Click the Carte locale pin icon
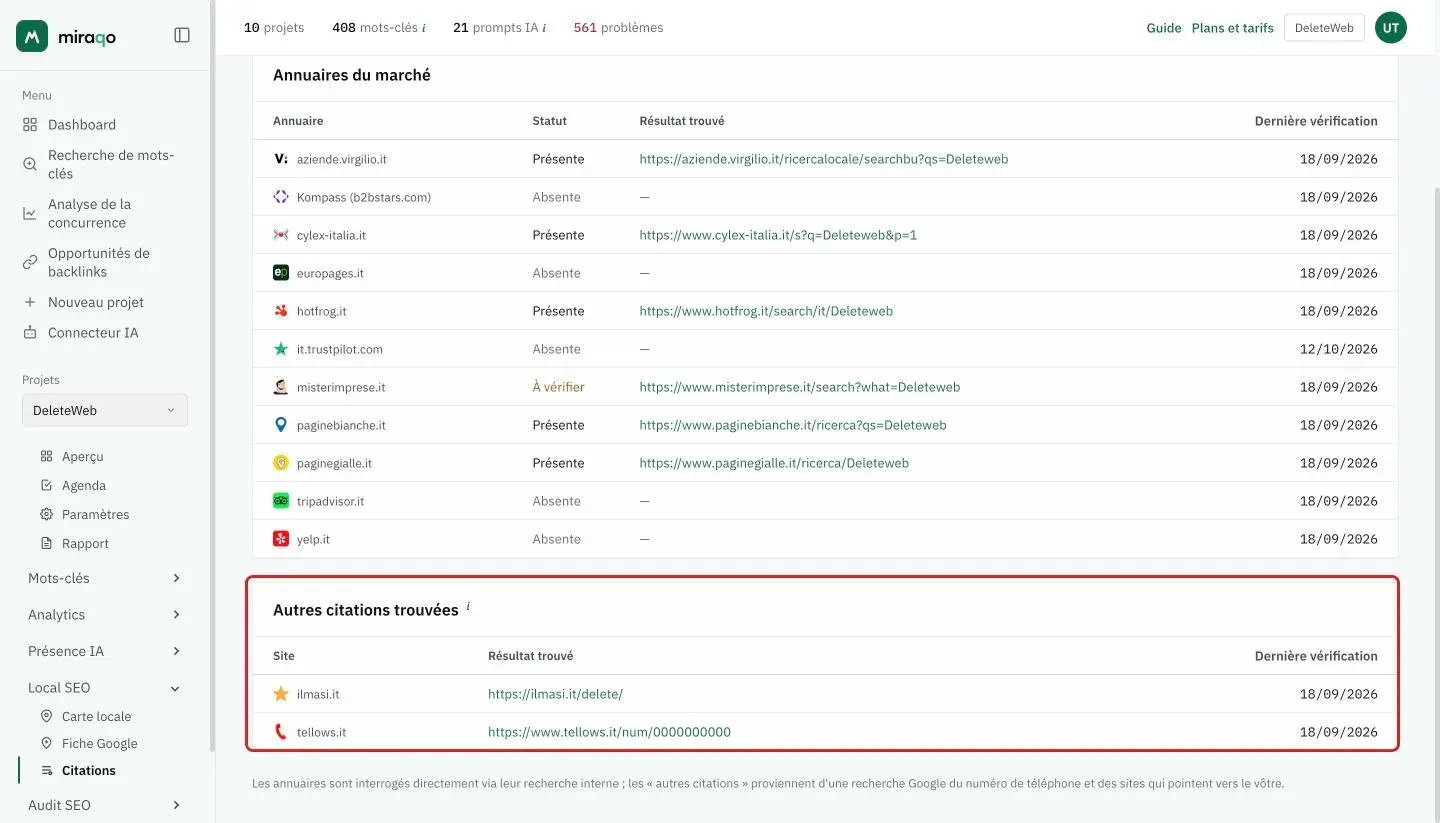 [46, 716]
